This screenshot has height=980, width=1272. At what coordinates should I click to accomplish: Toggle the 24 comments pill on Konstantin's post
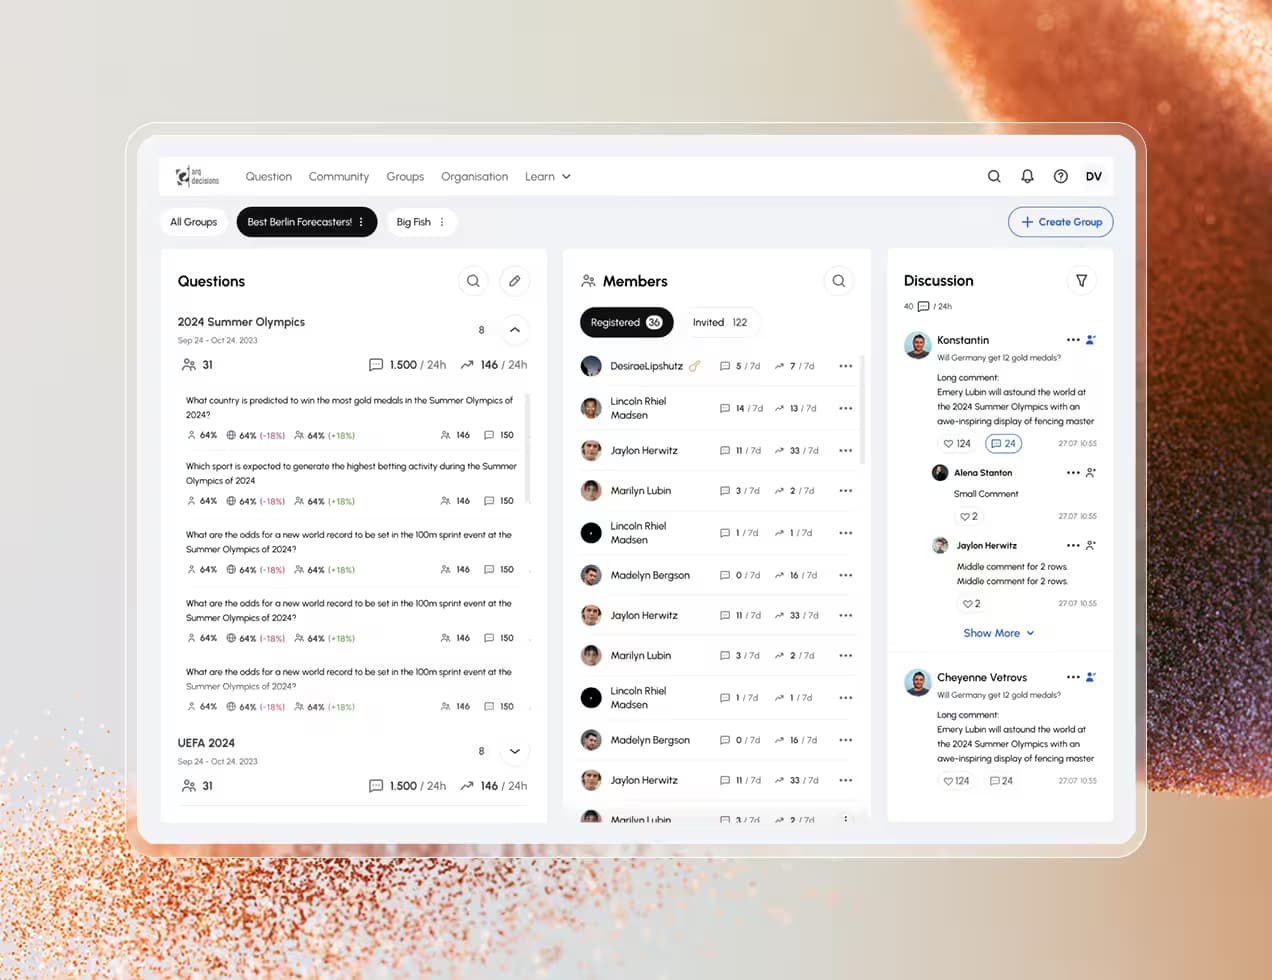(1003, 443)
